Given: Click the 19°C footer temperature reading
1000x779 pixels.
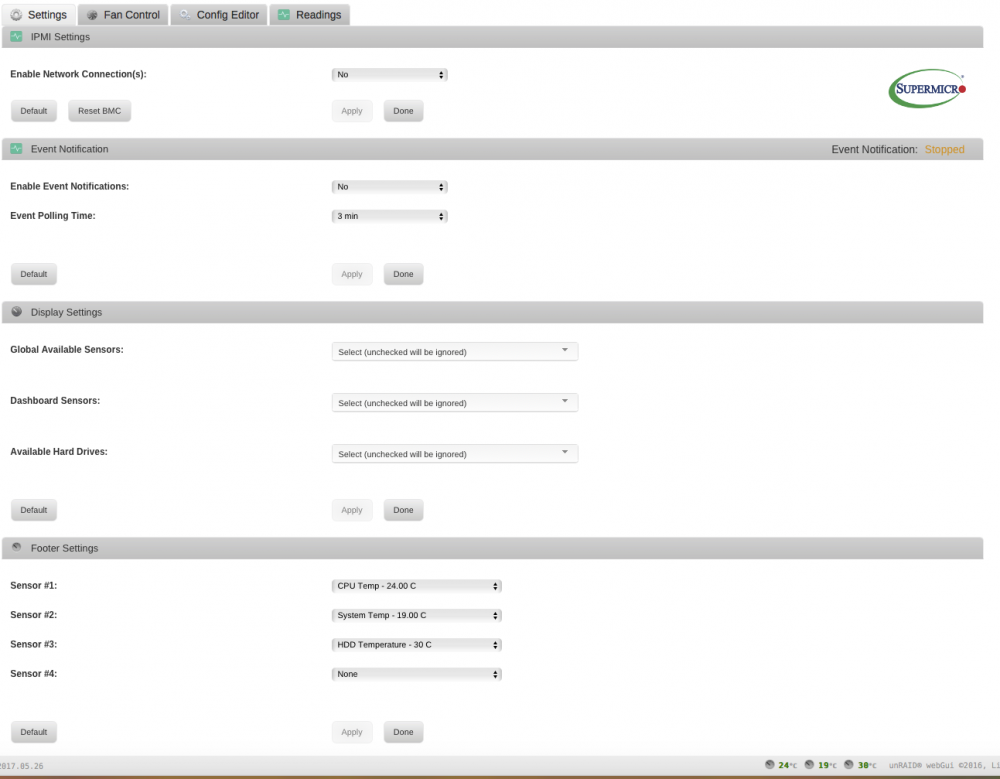Looking at the screenshot, I should coord(827,765).
